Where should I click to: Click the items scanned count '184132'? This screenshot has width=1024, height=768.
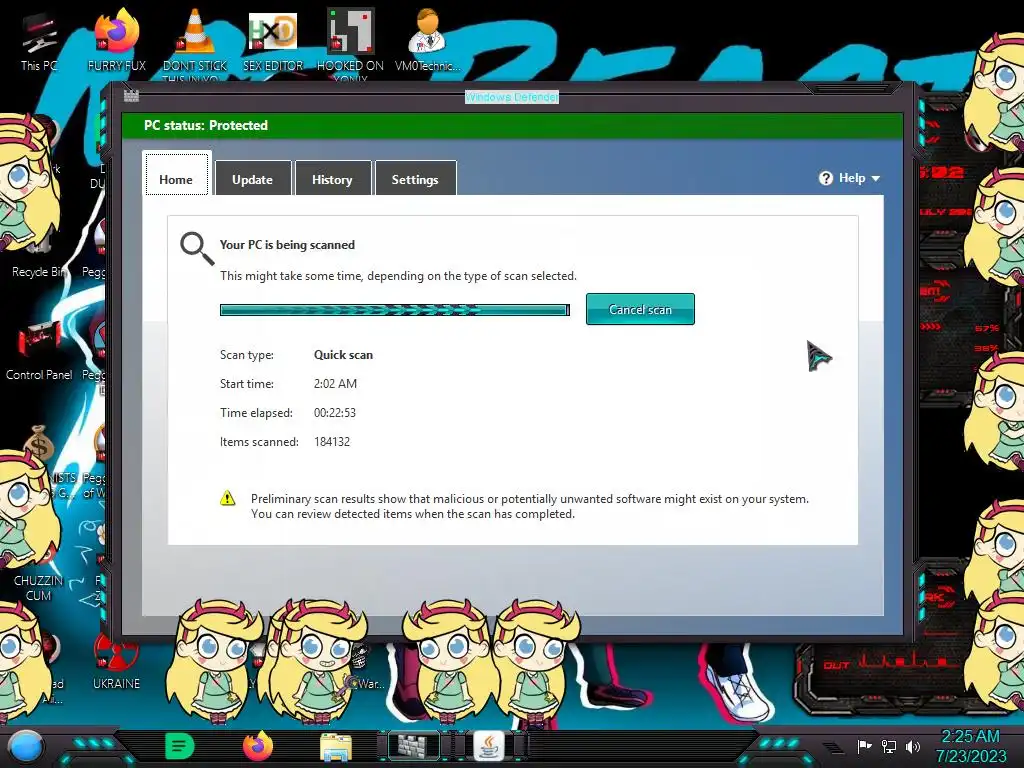coord(332,441)
